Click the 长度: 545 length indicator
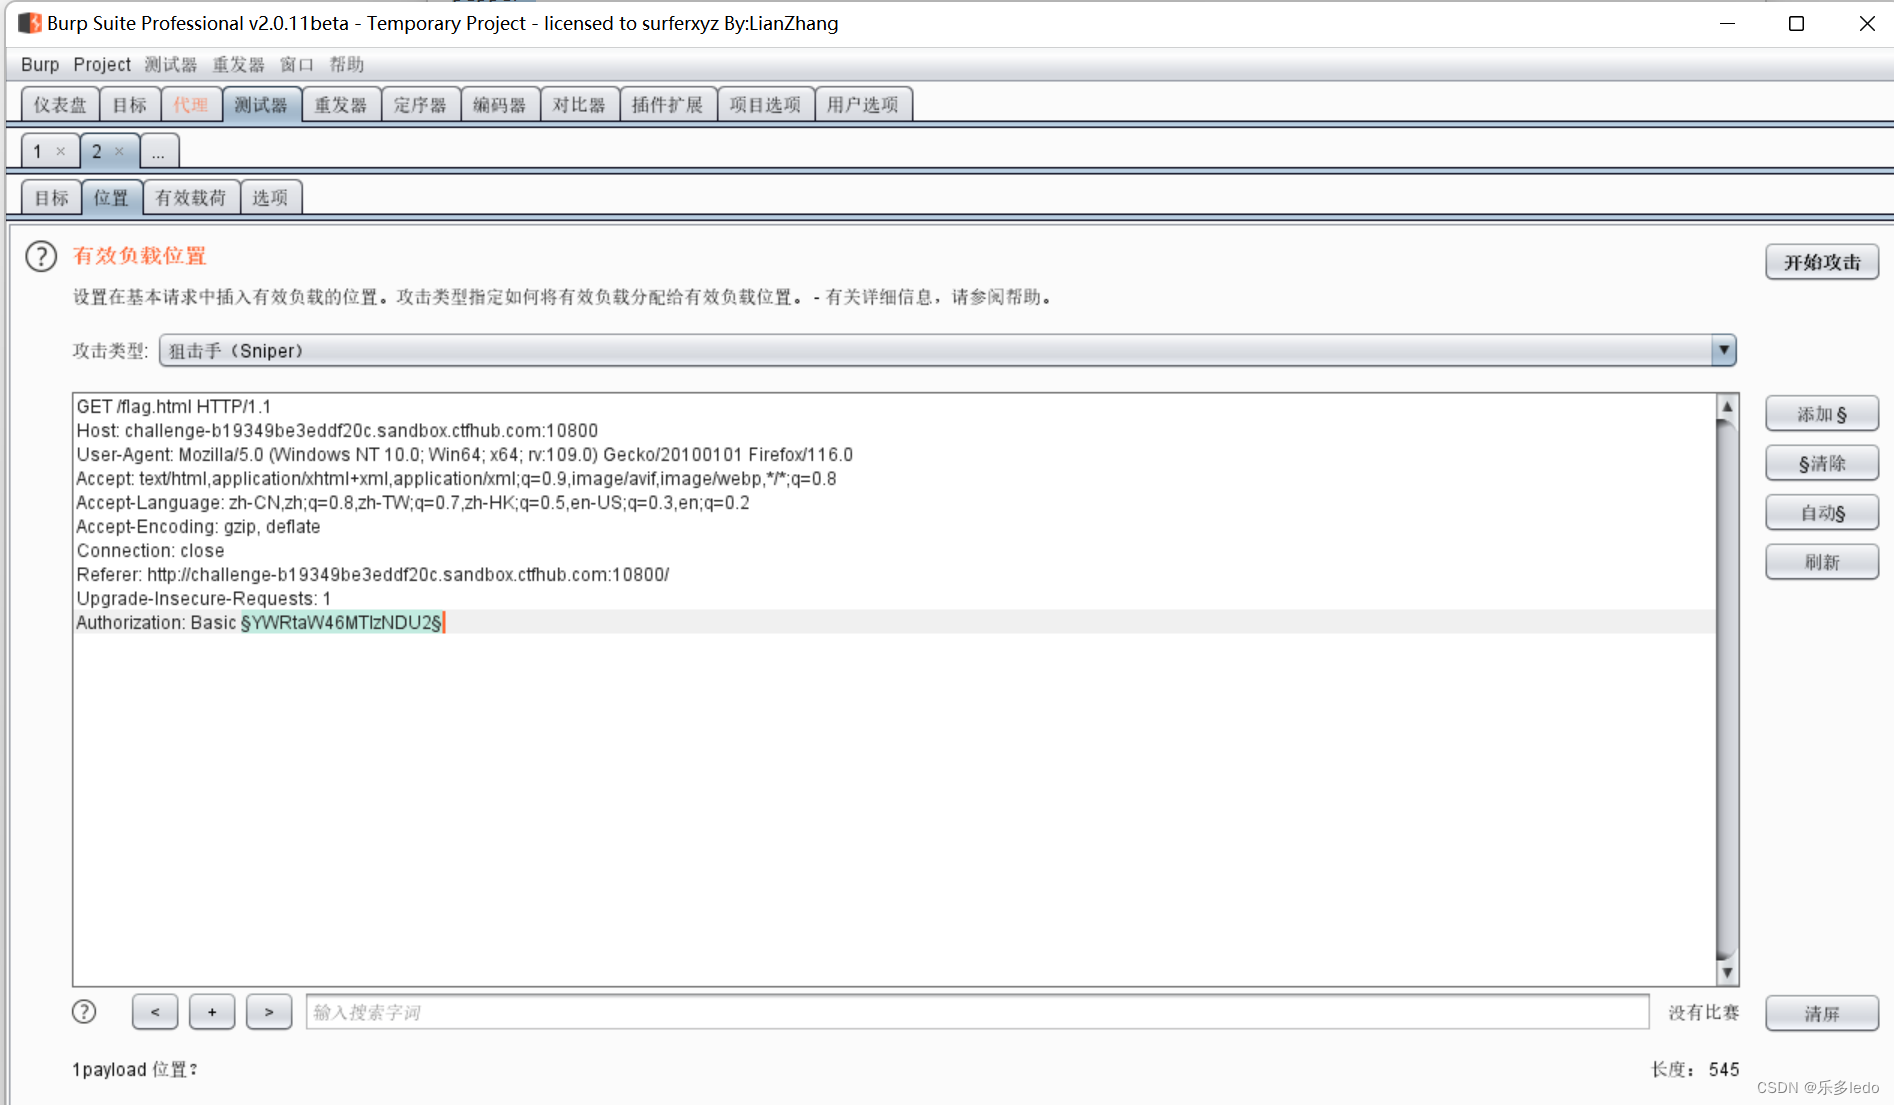Screen dimensions: 1894x1105 point(1695,1069)
